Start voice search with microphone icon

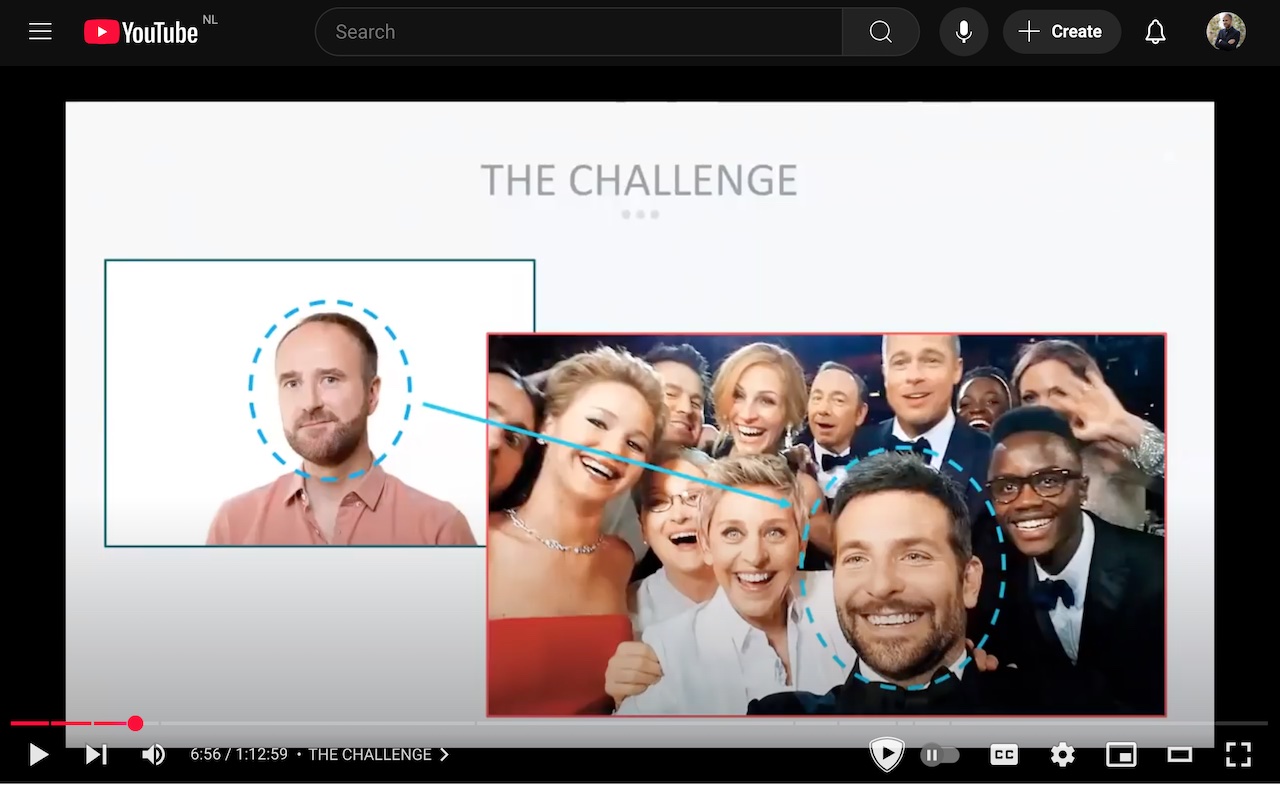(x=964, y=32)
